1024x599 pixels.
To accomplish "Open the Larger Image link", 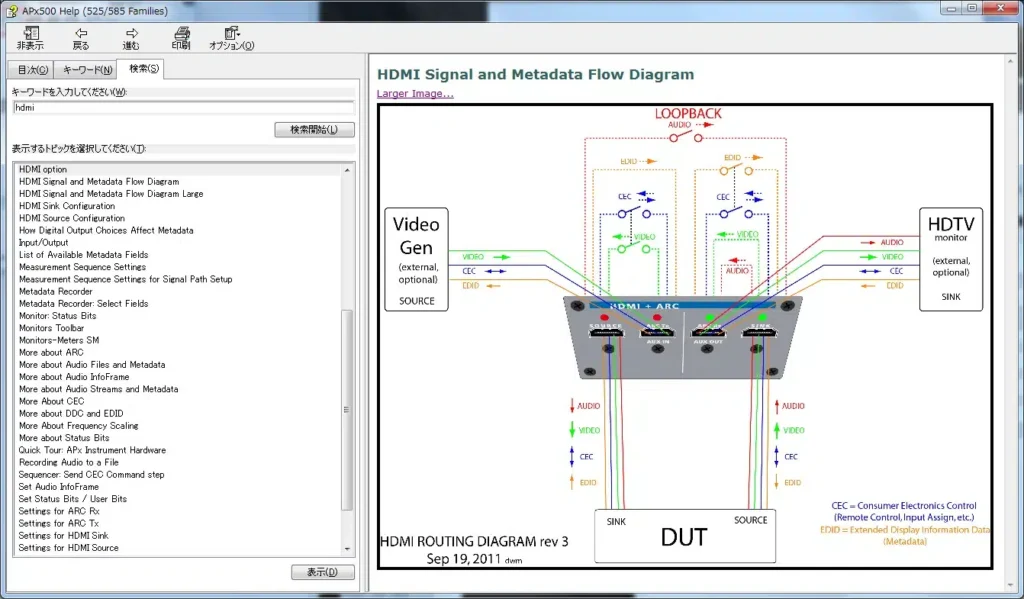I will [x=415, y=94].
